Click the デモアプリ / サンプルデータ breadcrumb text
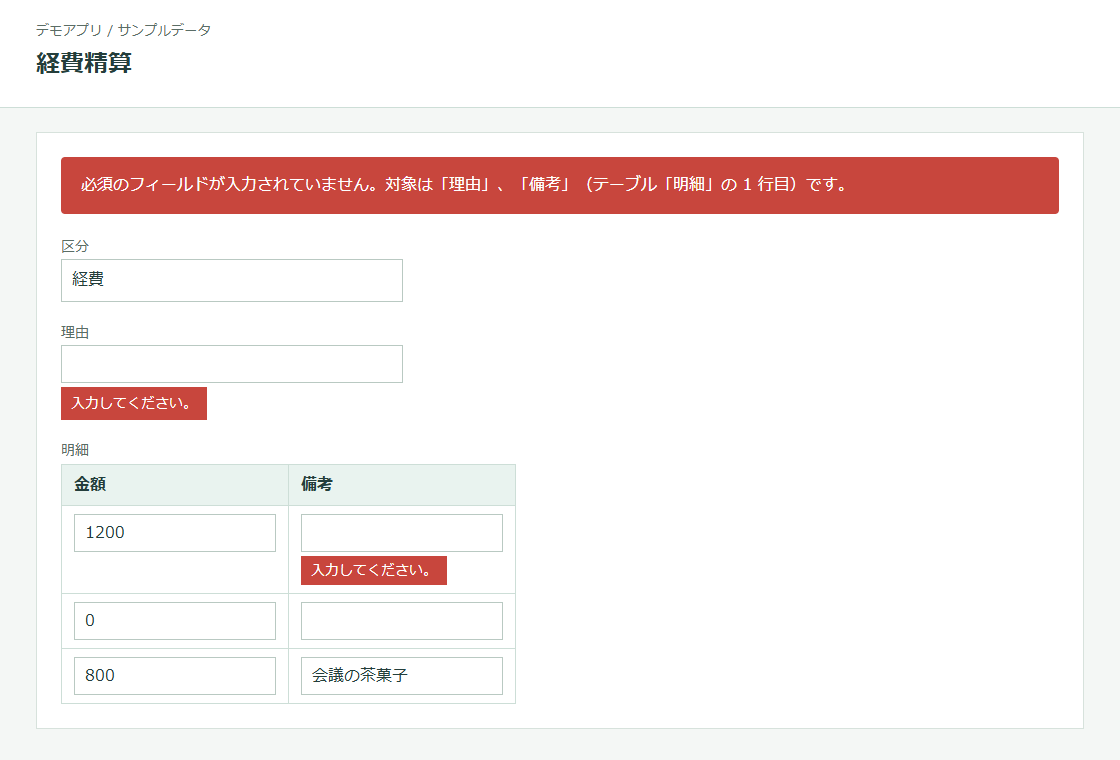Screen dimensions: 1120x760 click(124, 30)
